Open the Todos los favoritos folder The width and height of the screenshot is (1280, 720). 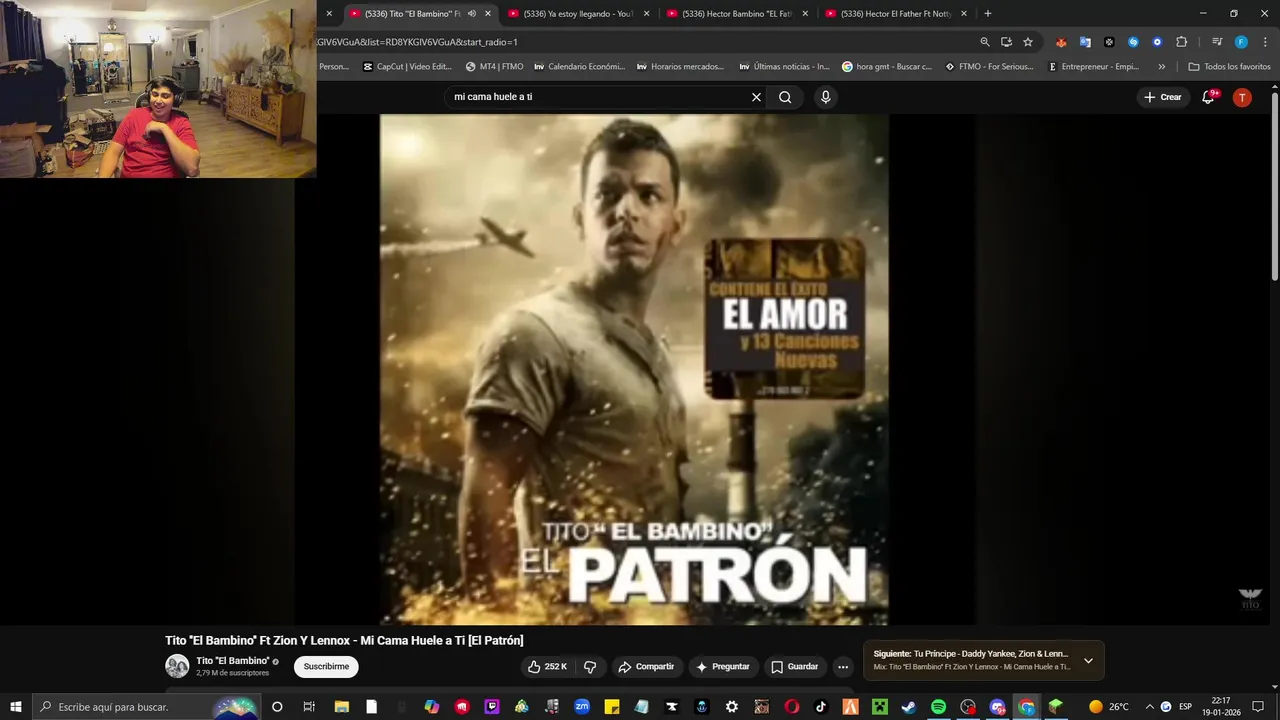coord(1229,67)
